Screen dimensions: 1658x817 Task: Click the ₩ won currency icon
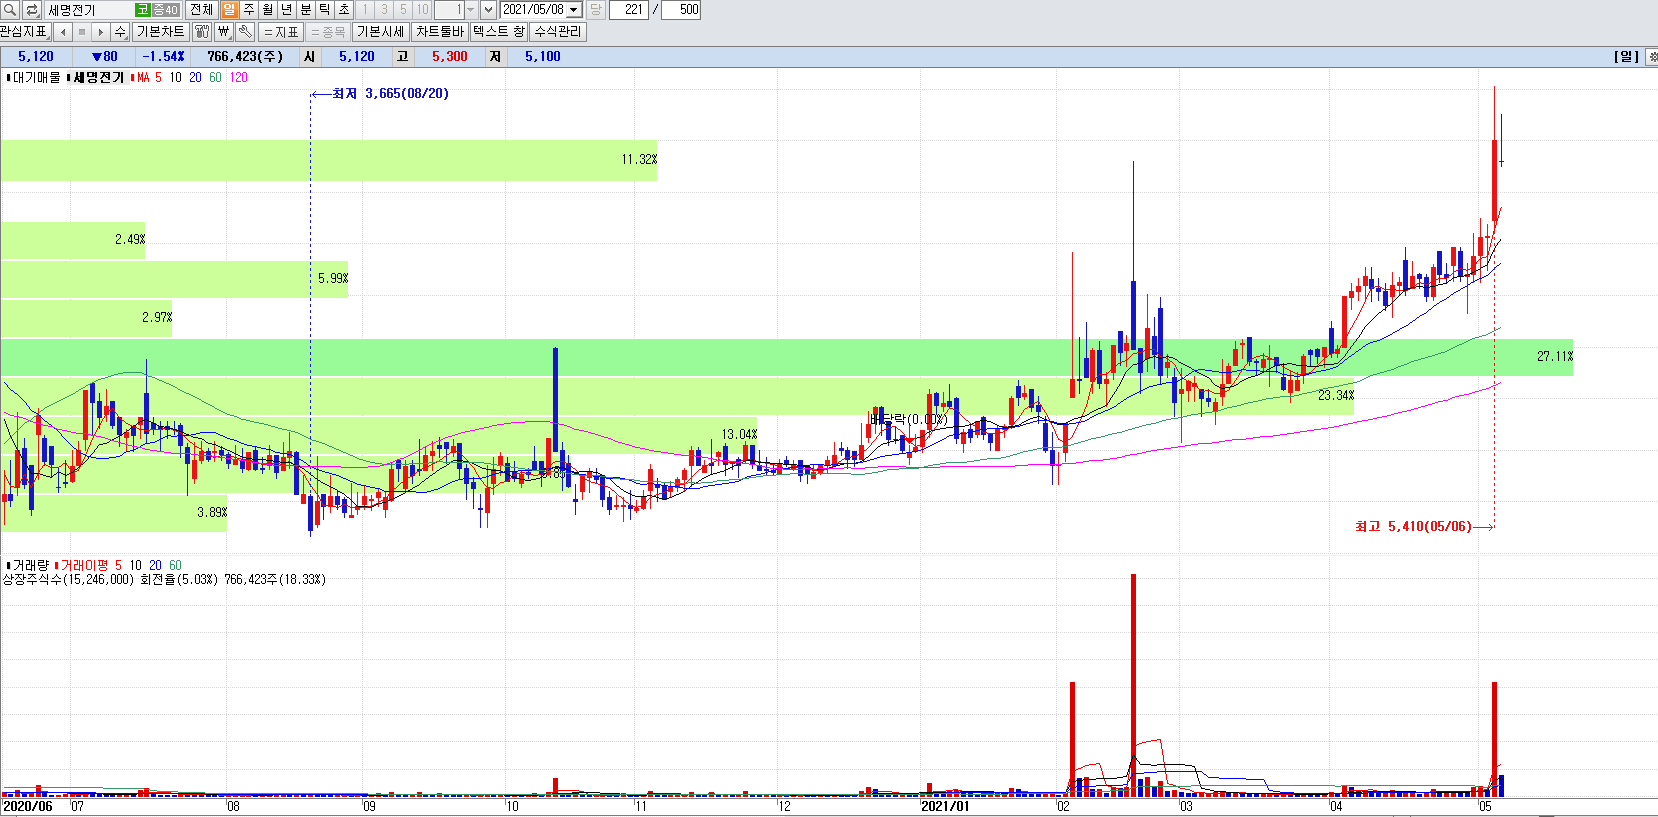point(224,32)
